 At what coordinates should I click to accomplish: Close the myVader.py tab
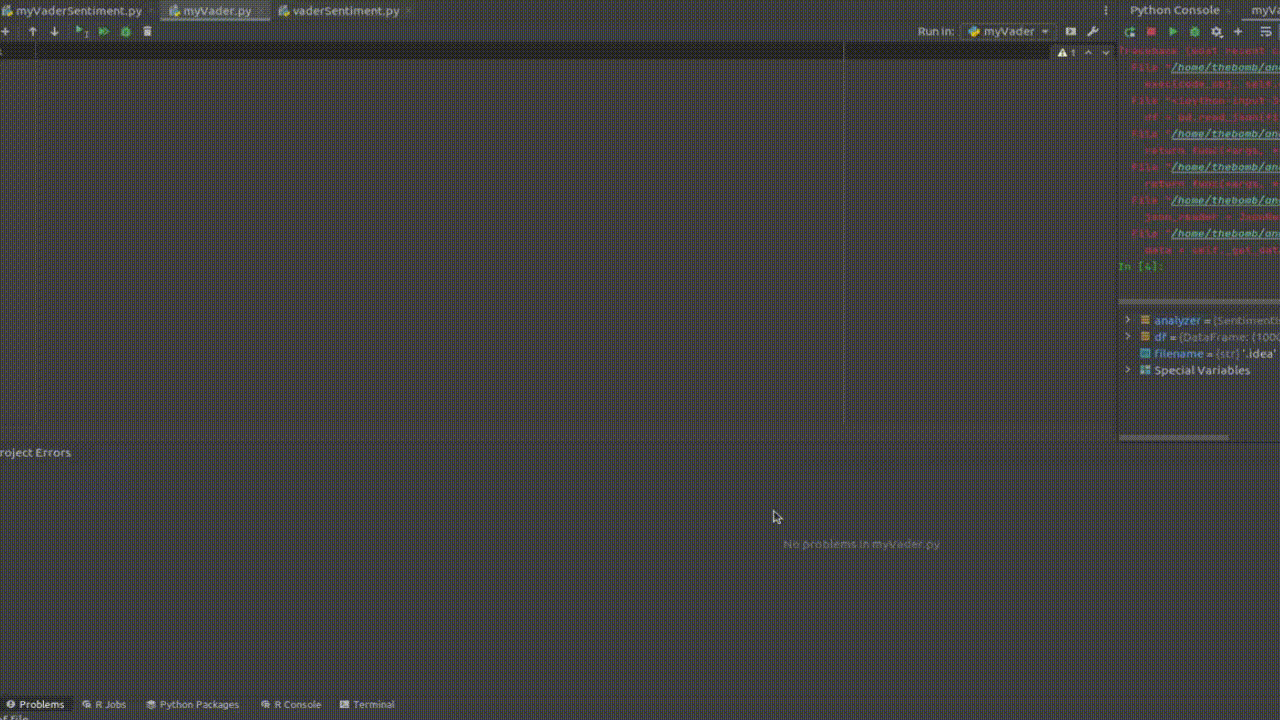point(262,11)
